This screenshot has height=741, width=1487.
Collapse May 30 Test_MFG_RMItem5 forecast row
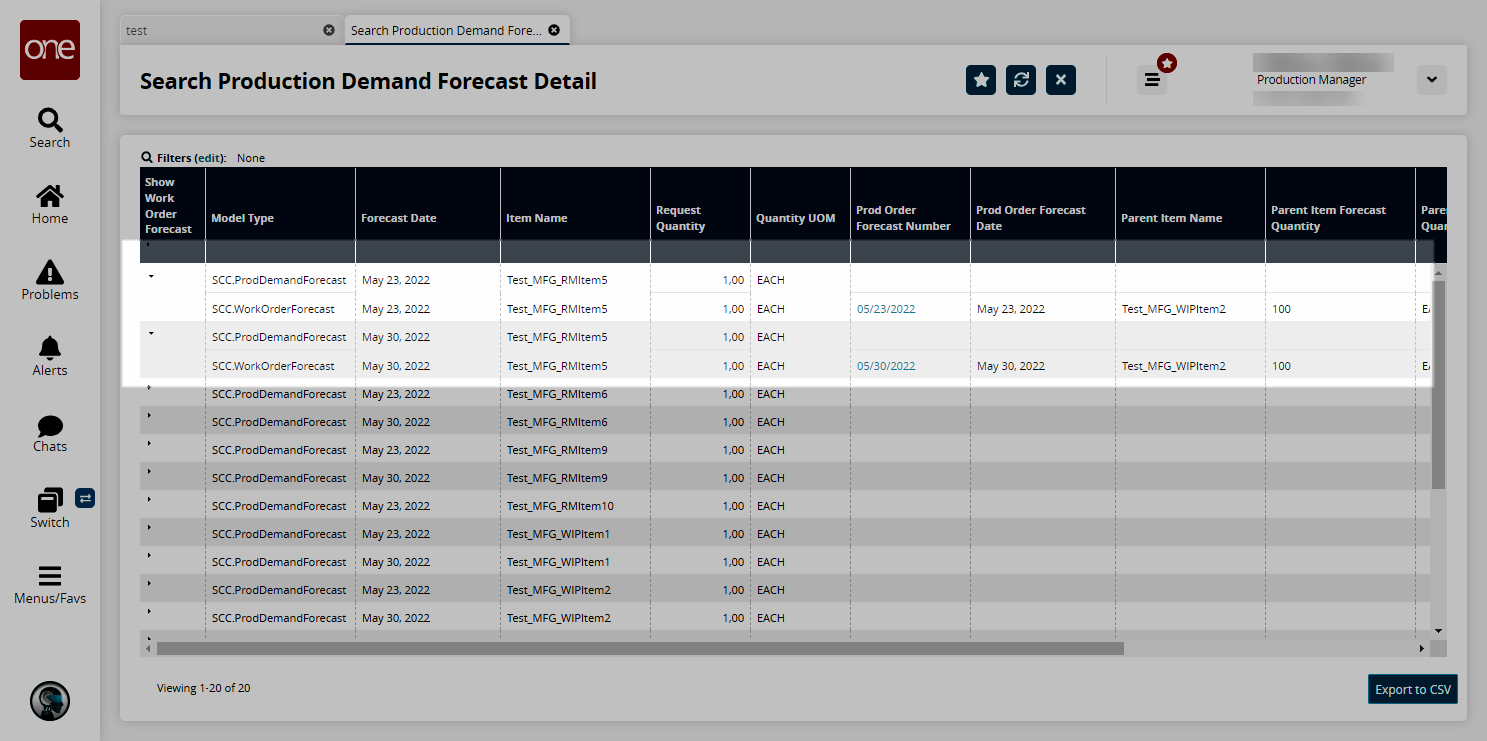point(151,333)
